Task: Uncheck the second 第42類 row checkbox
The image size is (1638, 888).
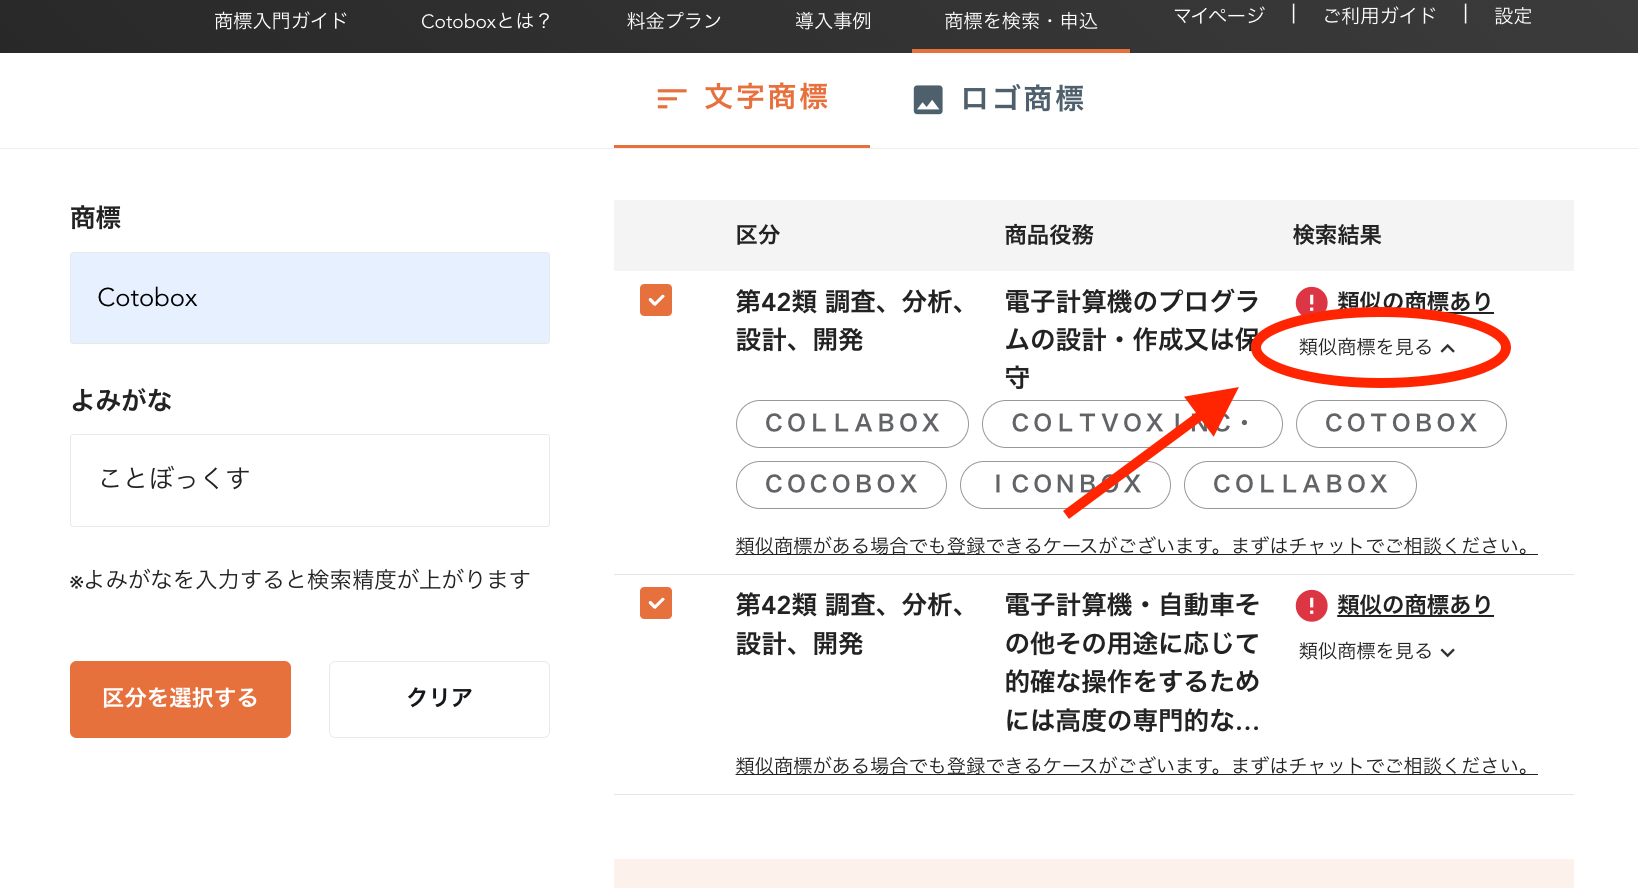Action: pos(656,603)
